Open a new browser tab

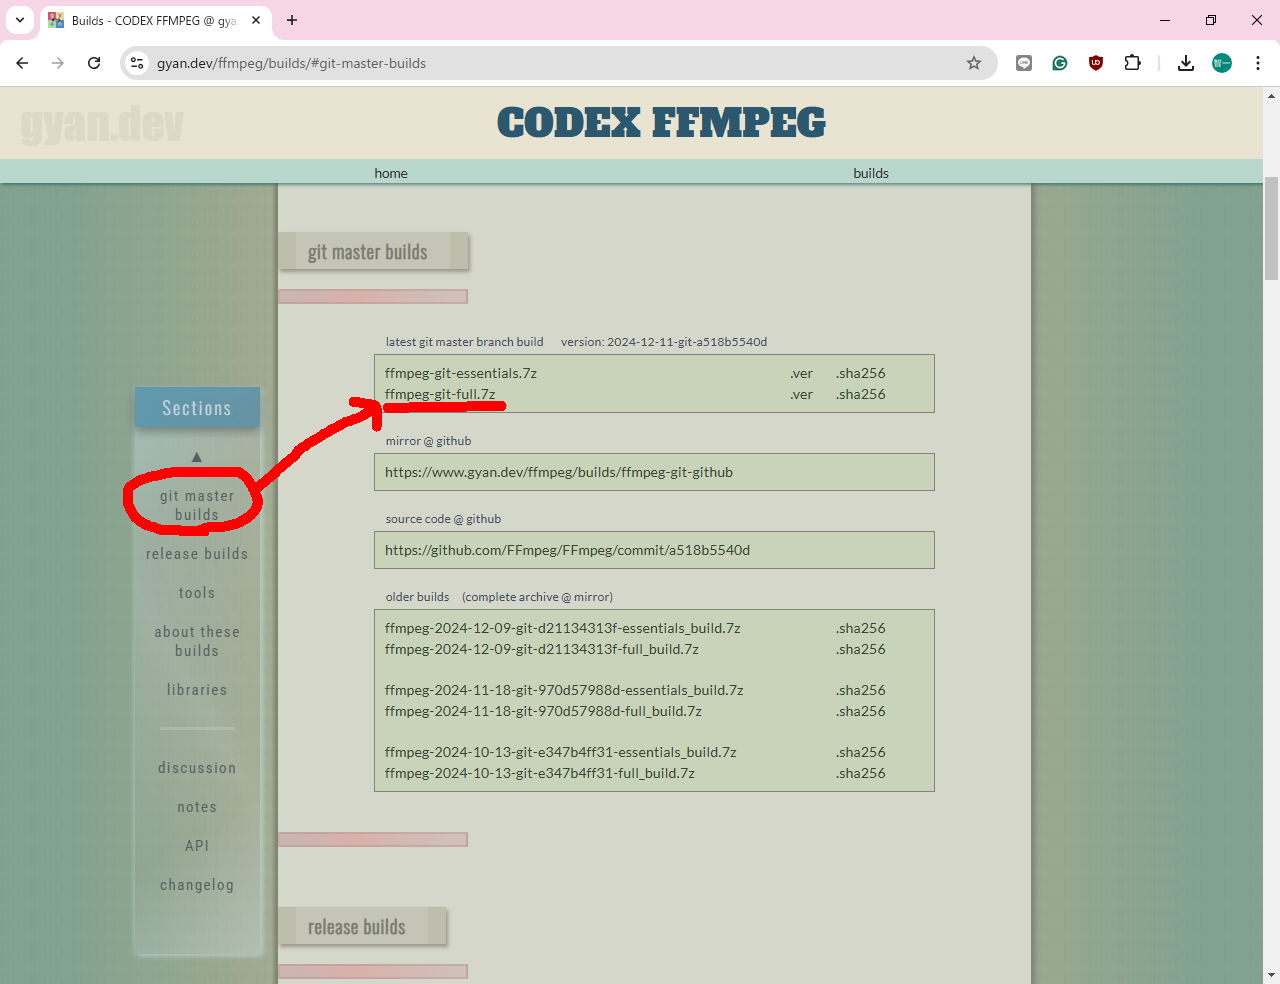point(292,20)
